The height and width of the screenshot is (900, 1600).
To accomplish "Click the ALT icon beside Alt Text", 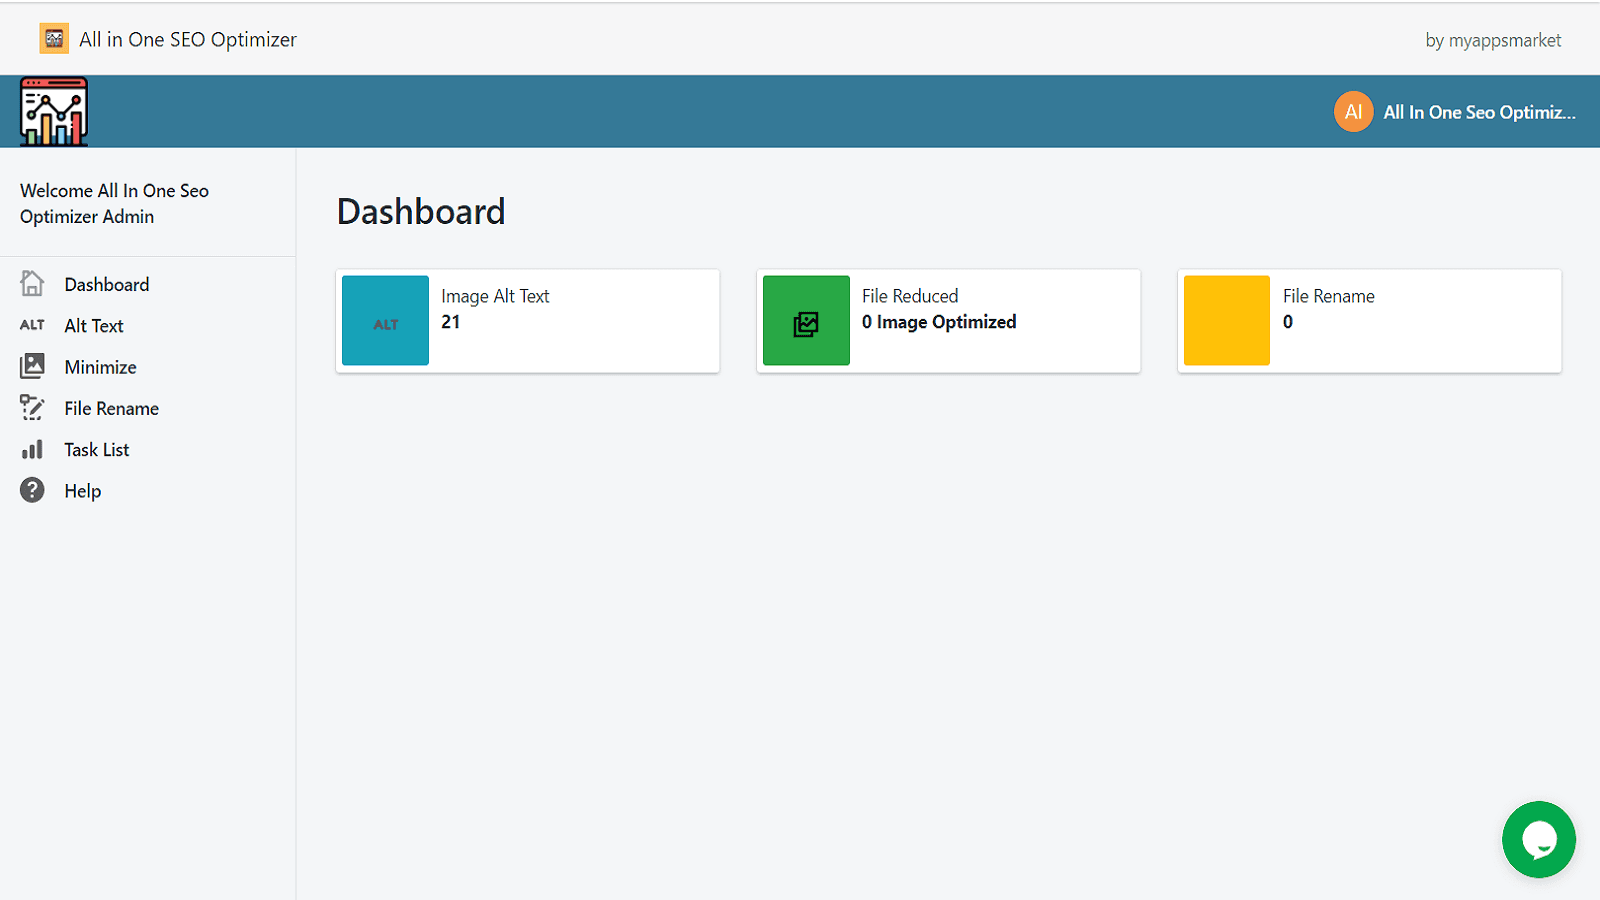I will click(x=31, y=325).
